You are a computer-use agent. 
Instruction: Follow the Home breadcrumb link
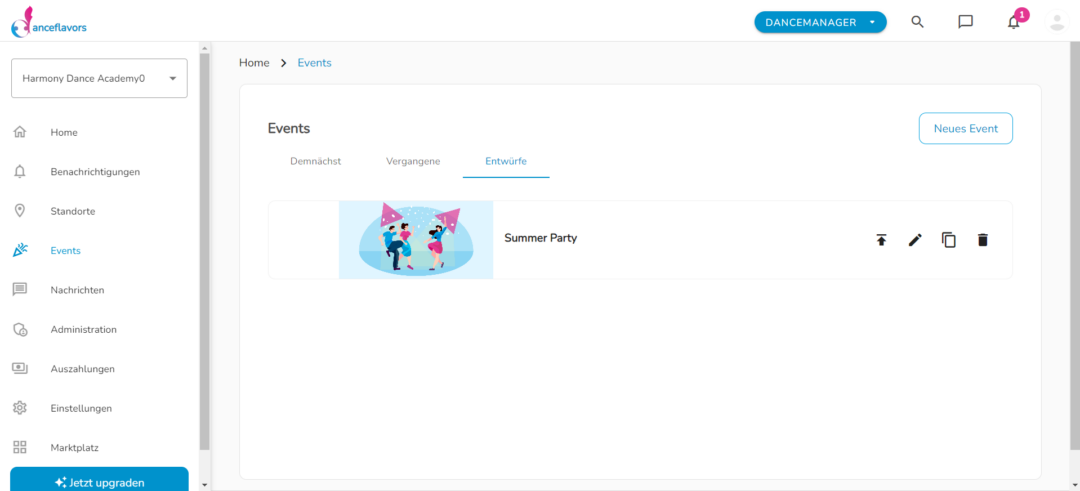point(254,63)
